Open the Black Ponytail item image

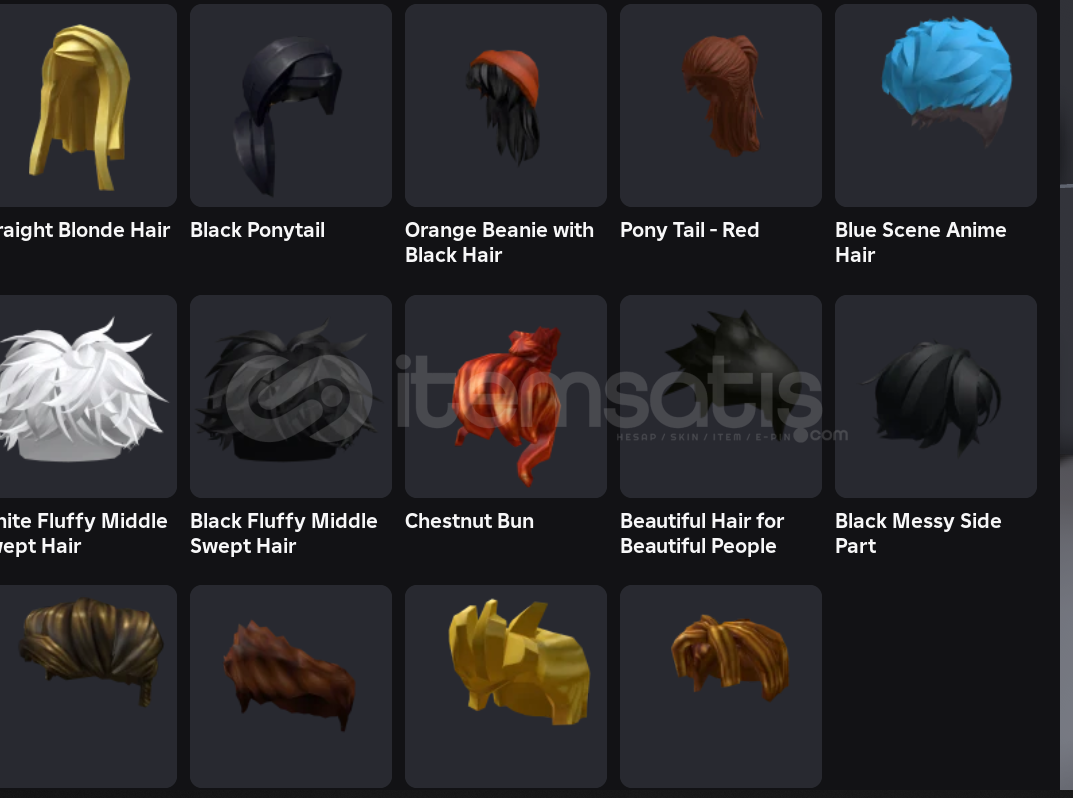pos(291,105)
